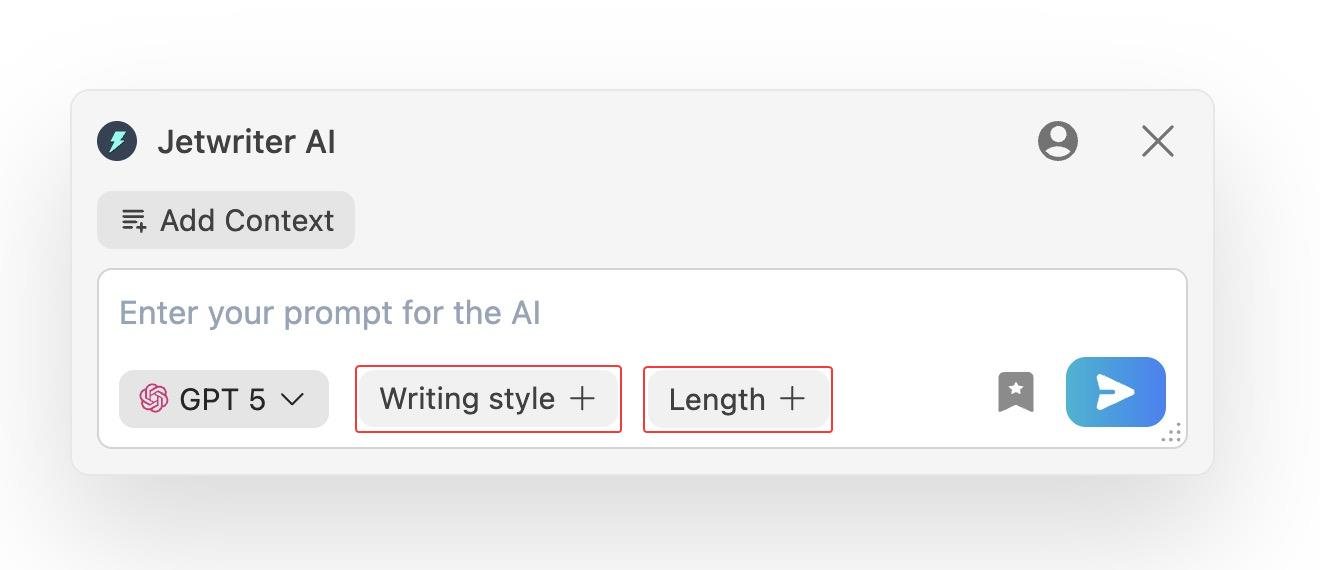Click the Jetwriter lightning bolt logo

117,141
